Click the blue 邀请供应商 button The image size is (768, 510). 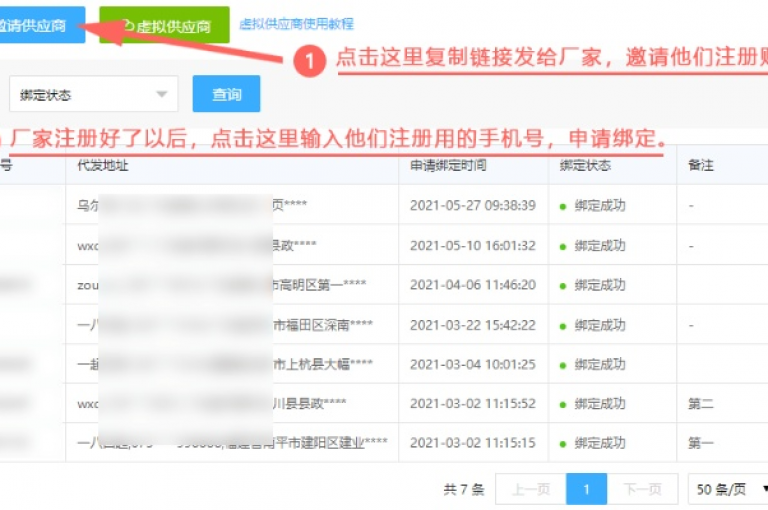[x=41, y=25]
